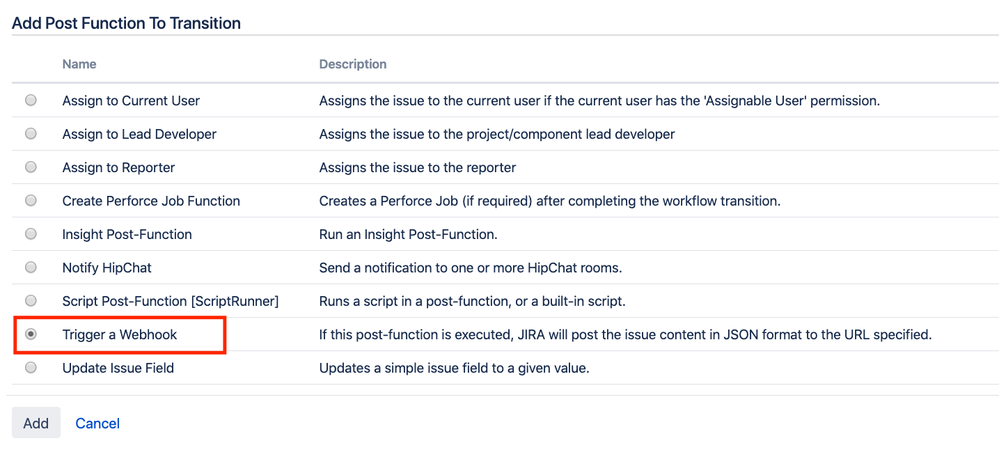Select the Assign to Lead Developer radio button
Image resolution: width=999 pixels, height=453 pixels.
click(x=31, y=134)
